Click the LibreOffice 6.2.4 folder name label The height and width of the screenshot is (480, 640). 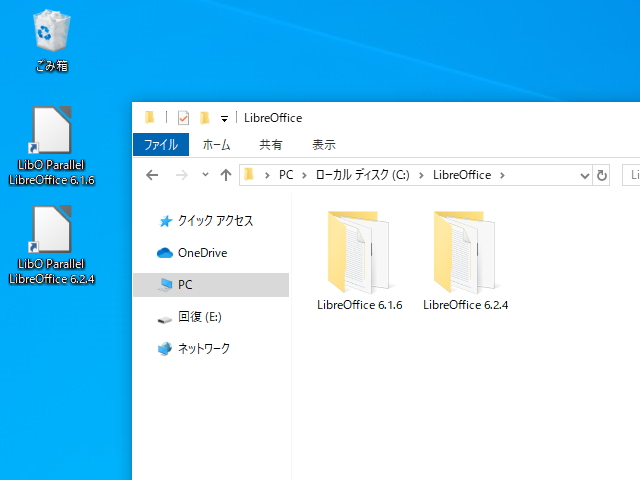tap(466, 305)
